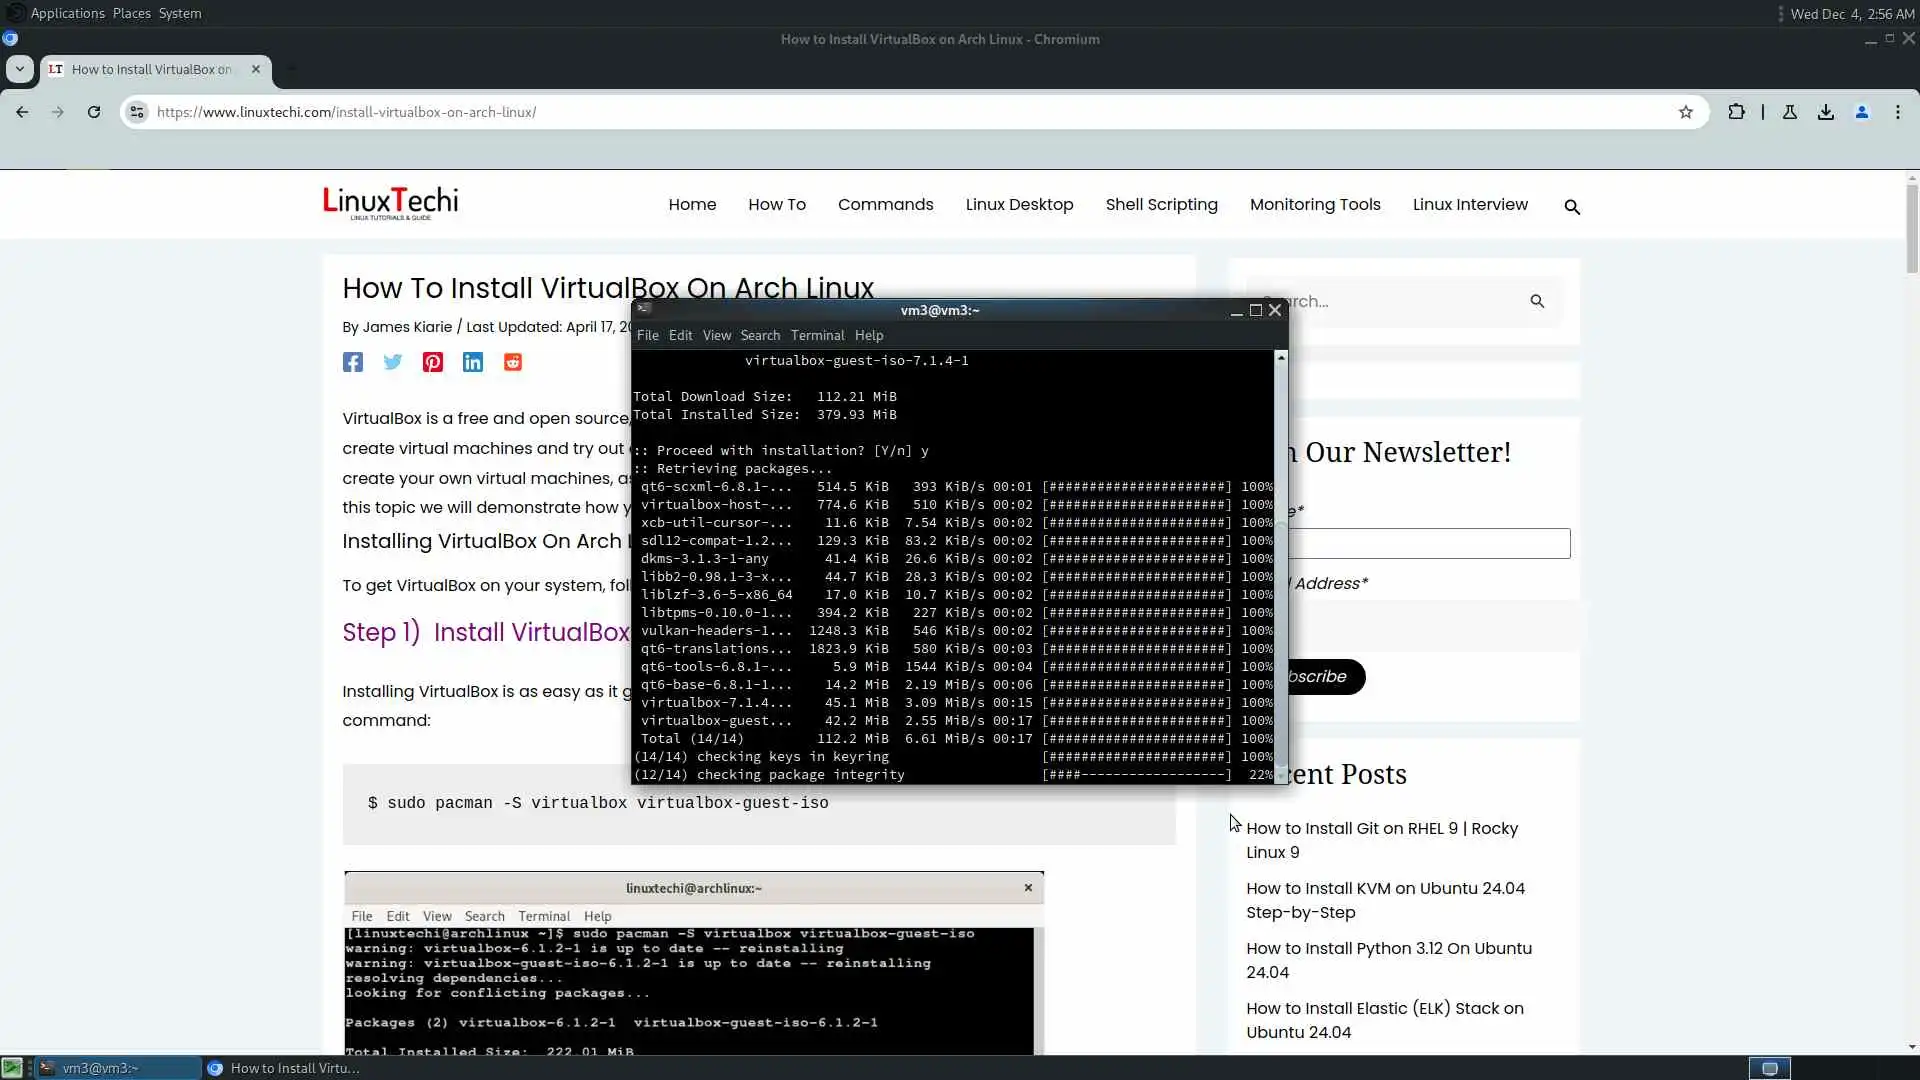Expand the tab search dropdown arrow
Screen dimensions: 1920x1080
[x=19, y=69]
